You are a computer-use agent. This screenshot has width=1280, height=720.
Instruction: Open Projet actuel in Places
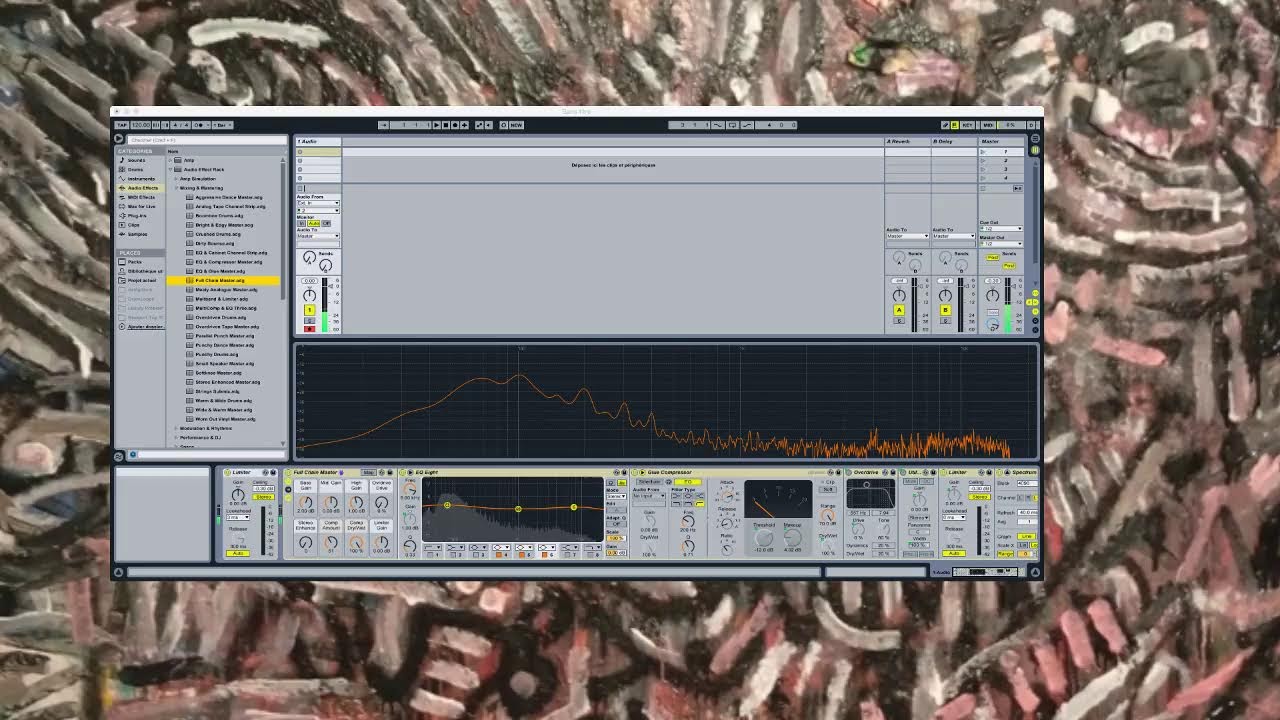click(140, 280)
